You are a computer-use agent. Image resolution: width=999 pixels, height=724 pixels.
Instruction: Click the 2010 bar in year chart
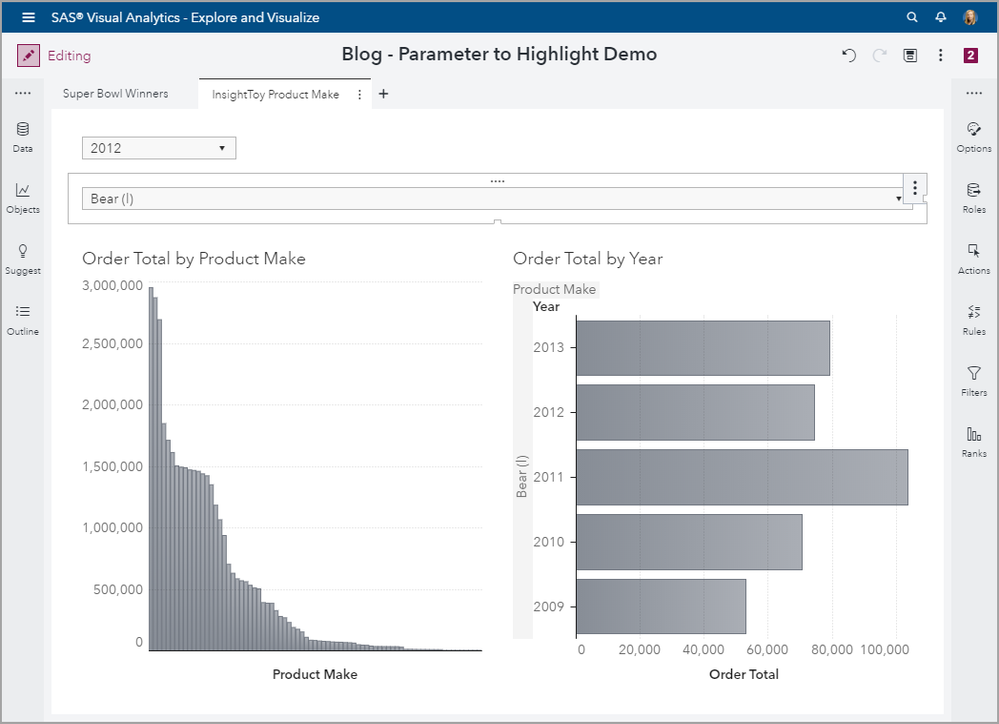coord(689,542)
